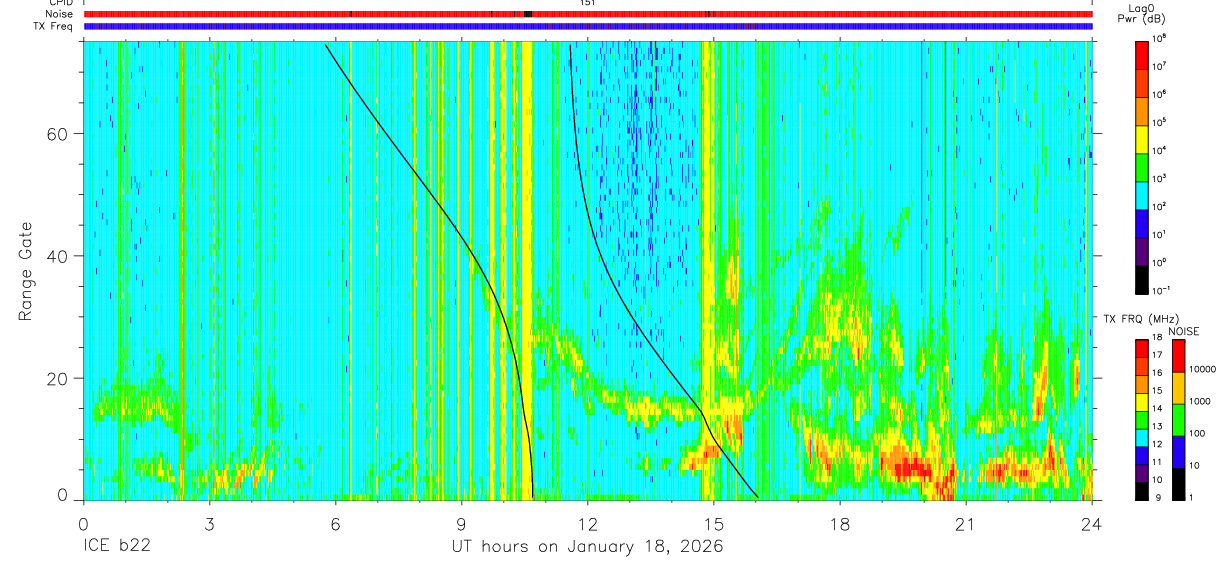1228x567 pixels.
Task: Select the black 9–10 MHz TX FRQ swatch
Action: (1142, 491)
